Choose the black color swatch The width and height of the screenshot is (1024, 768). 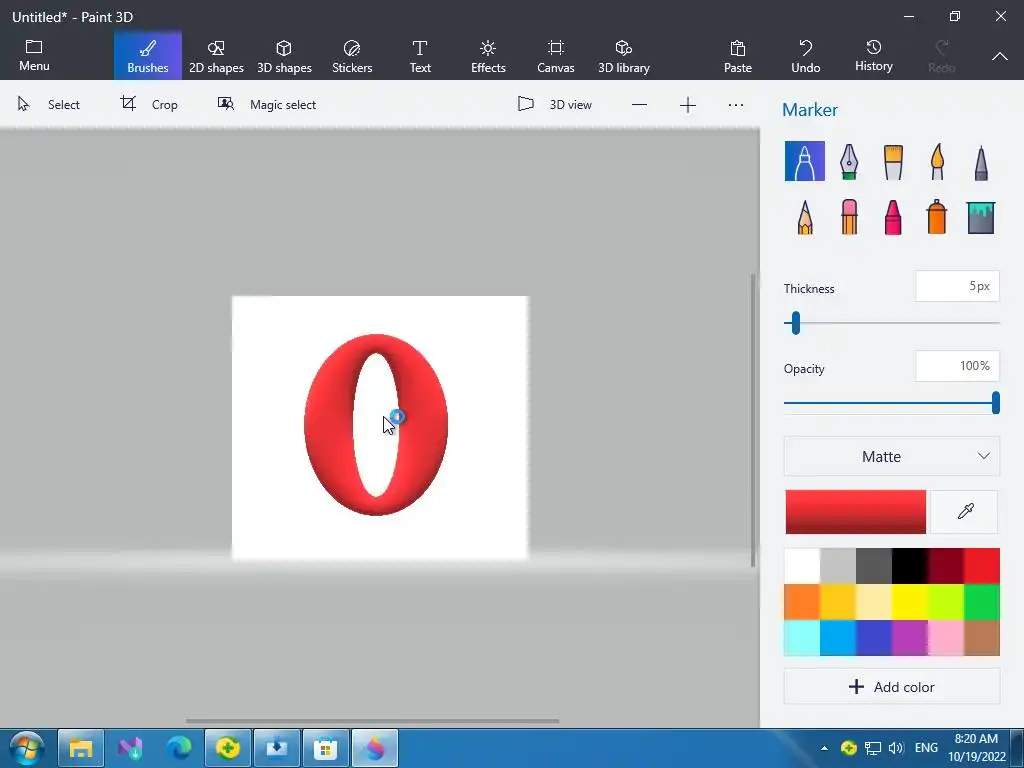click(910, 566)
